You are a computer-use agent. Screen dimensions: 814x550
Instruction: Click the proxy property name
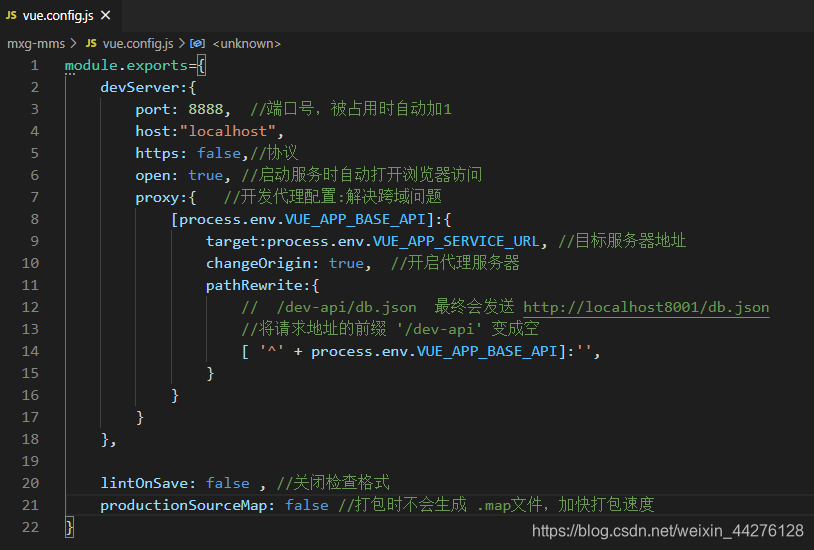coord(157,197)
